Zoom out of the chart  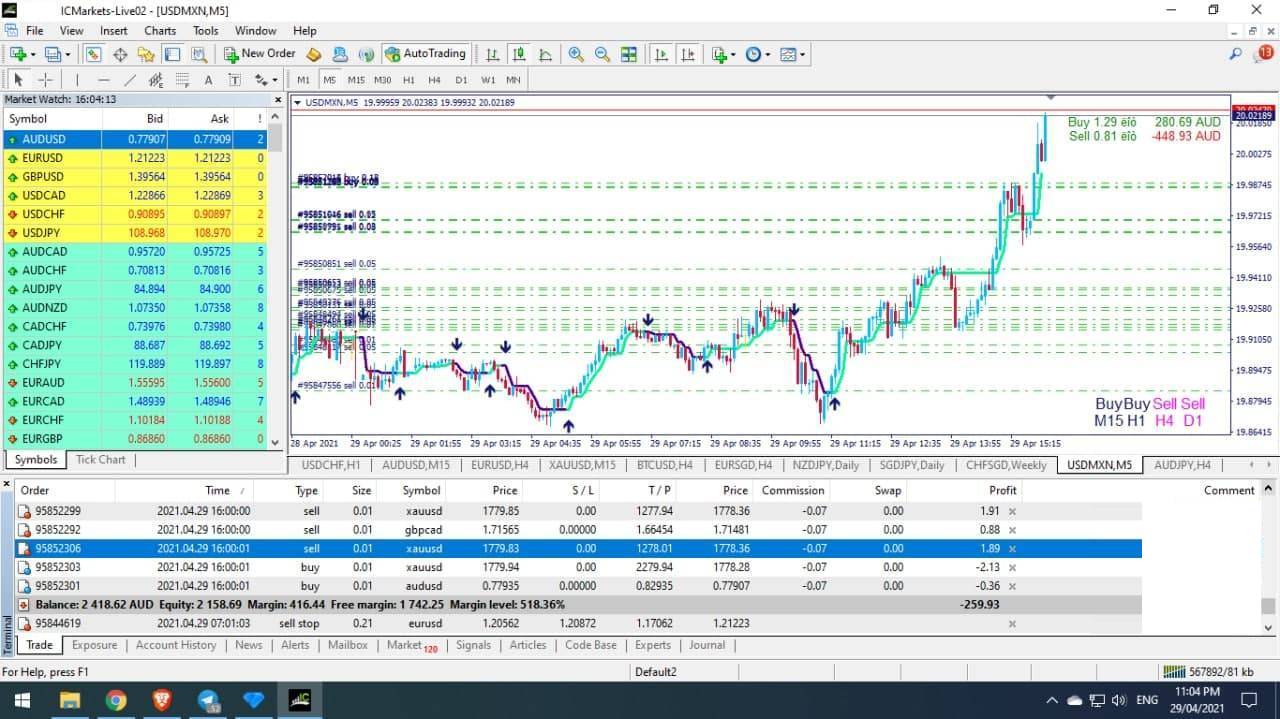point(602,54)
